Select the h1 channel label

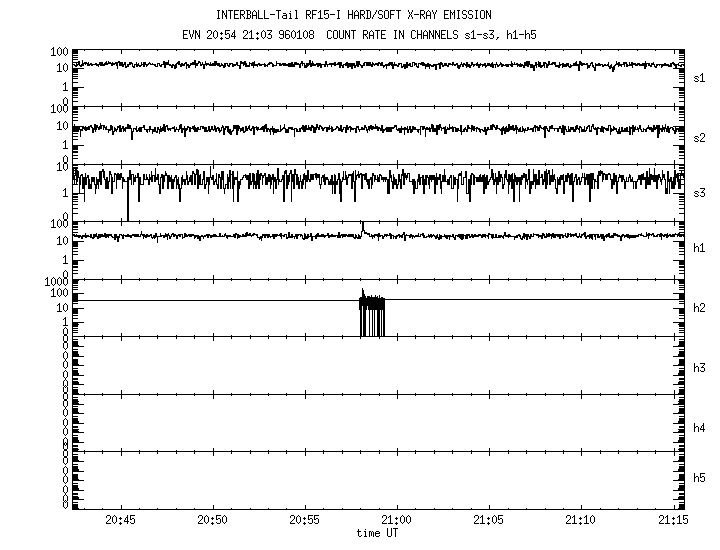700,249
